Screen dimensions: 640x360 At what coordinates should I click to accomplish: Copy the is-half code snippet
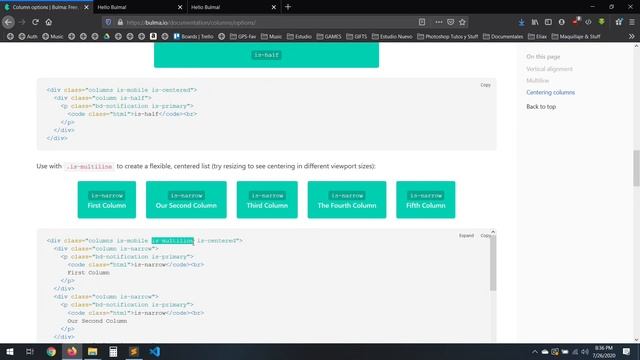(x=485, y=85)
